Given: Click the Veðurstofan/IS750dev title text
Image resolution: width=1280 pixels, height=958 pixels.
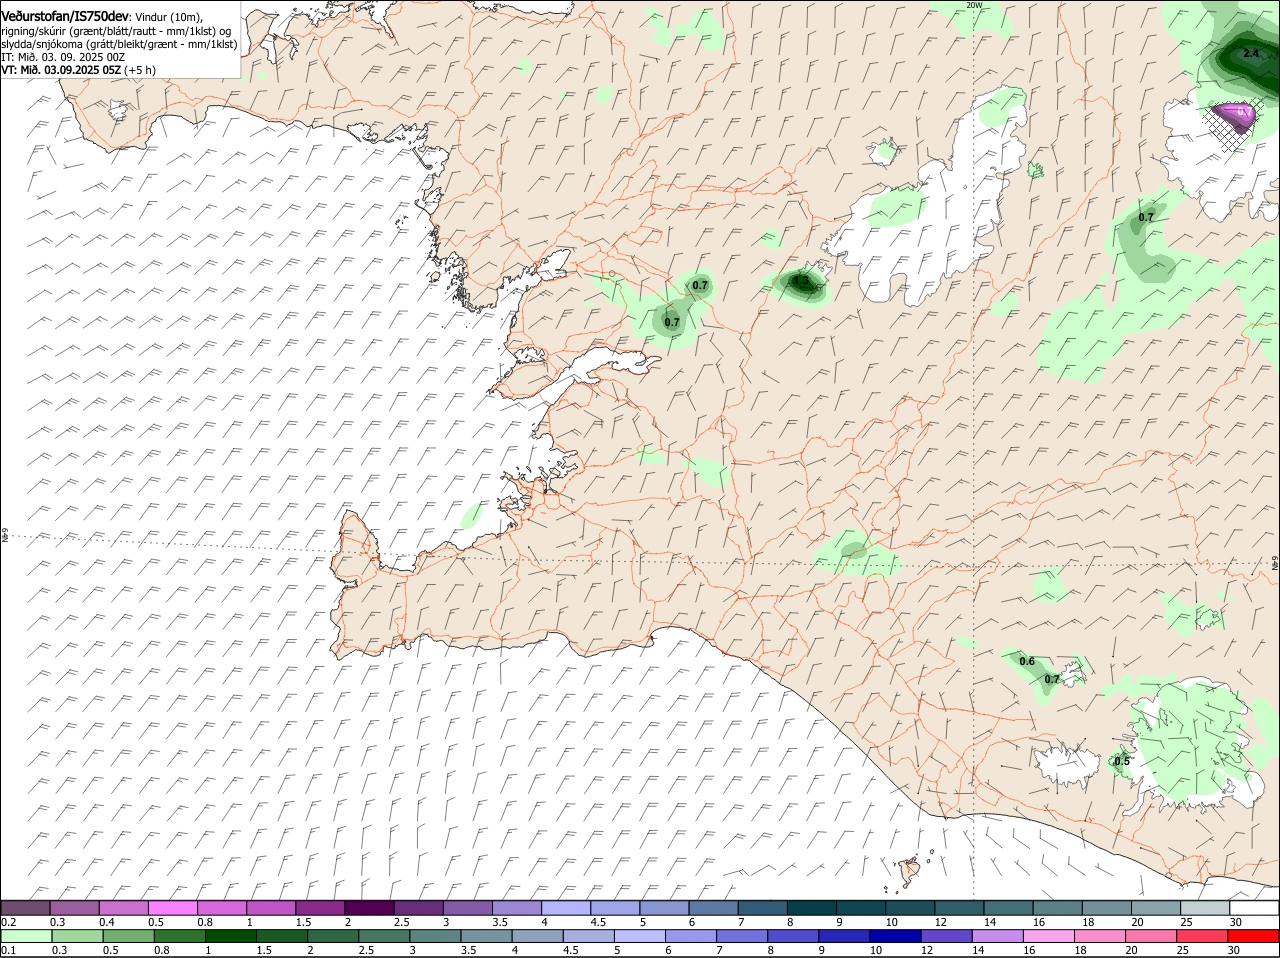Looking at the screenshot, I should 65,17.
